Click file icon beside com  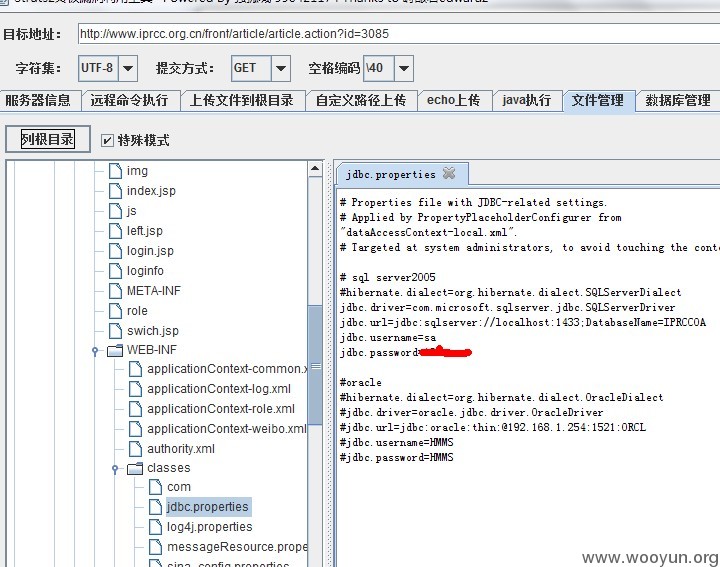click(x=156, y=487)
